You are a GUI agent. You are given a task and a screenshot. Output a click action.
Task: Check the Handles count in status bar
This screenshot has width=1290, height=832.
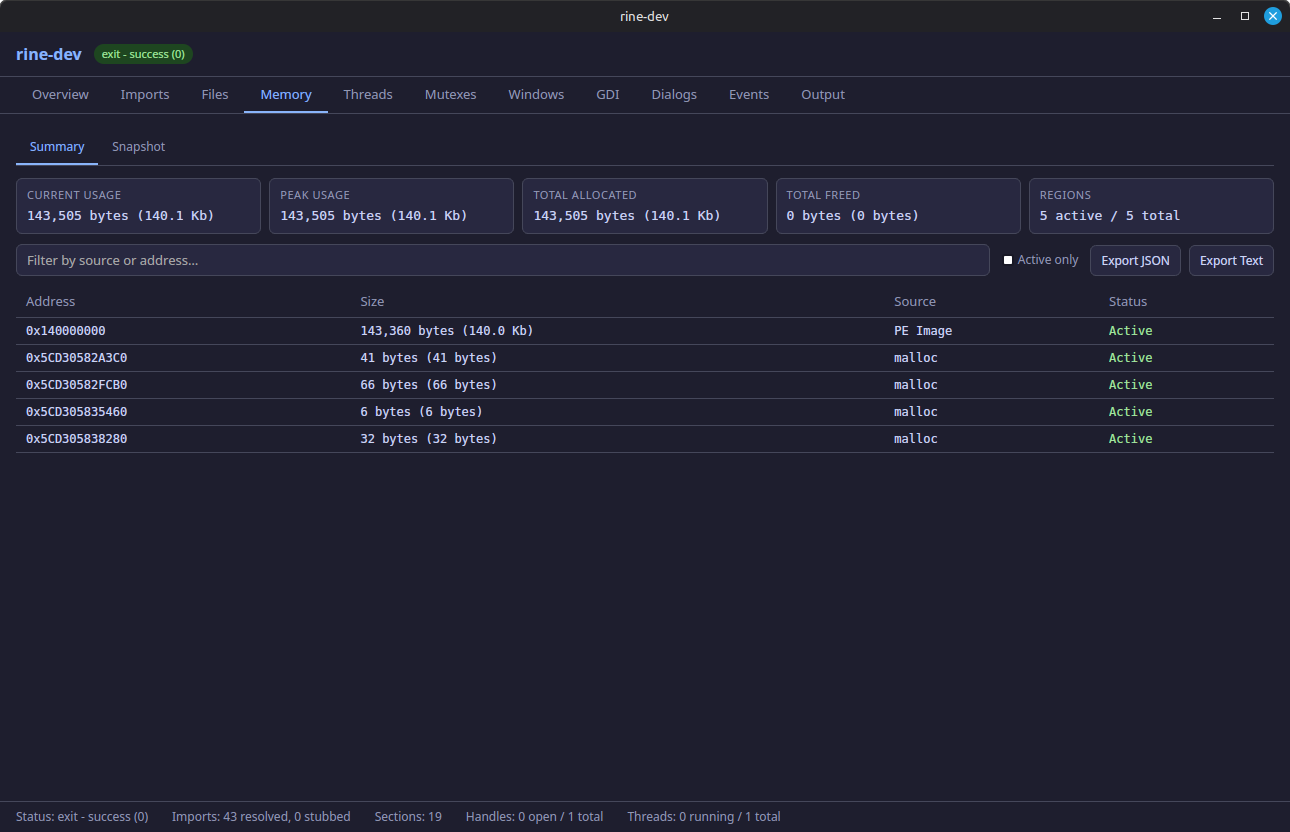534,816
